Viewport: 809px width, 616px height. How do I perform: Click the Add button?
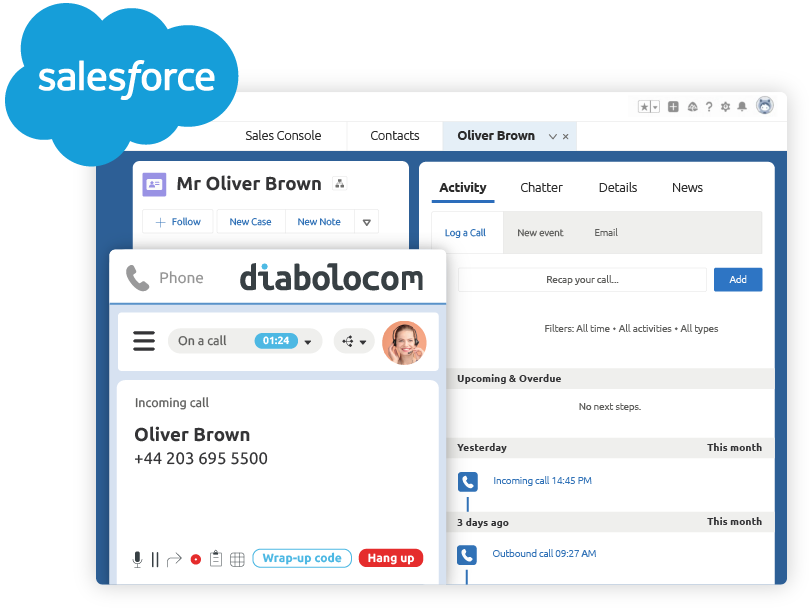[738, 280]
